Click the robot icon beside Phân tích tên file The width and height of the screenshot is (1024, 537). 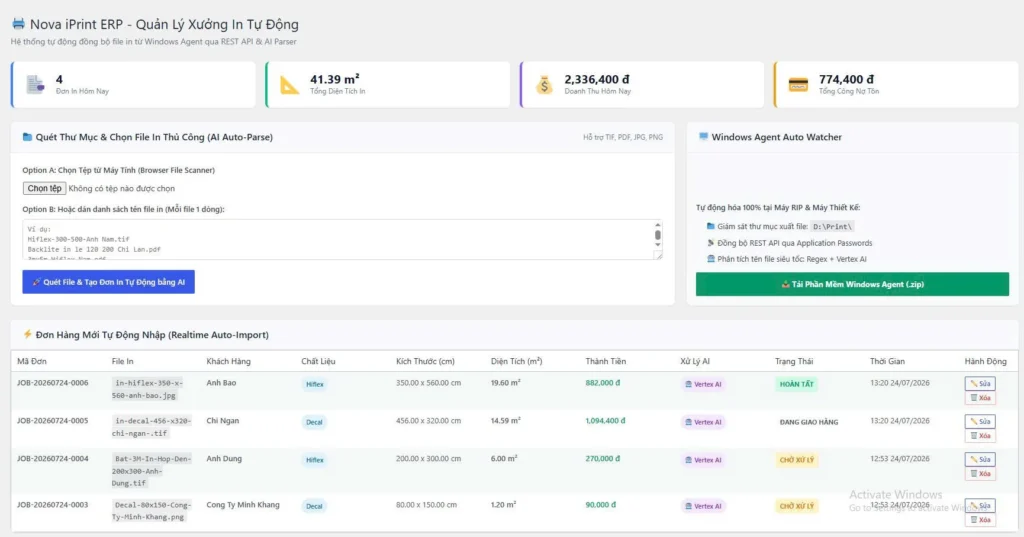tap(711, 259)
